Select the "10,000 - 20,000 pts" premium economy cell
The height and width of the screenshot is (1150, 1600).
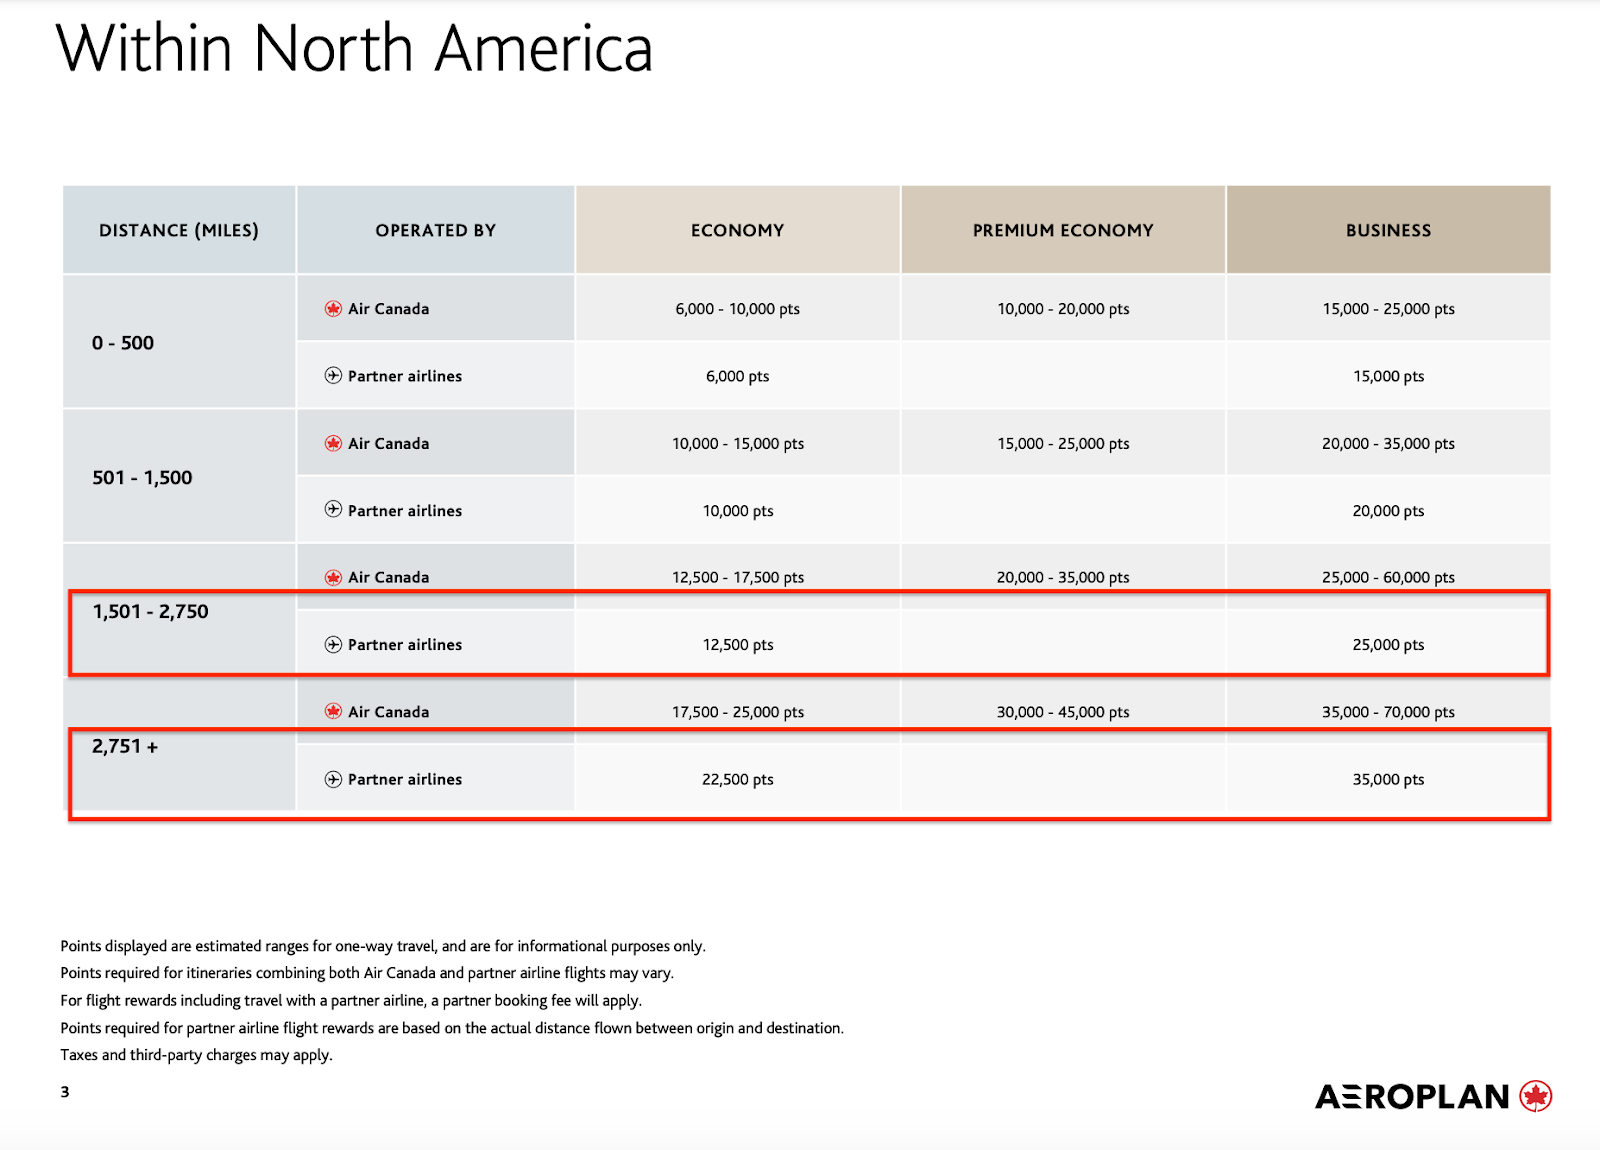tap(1063, 309)
